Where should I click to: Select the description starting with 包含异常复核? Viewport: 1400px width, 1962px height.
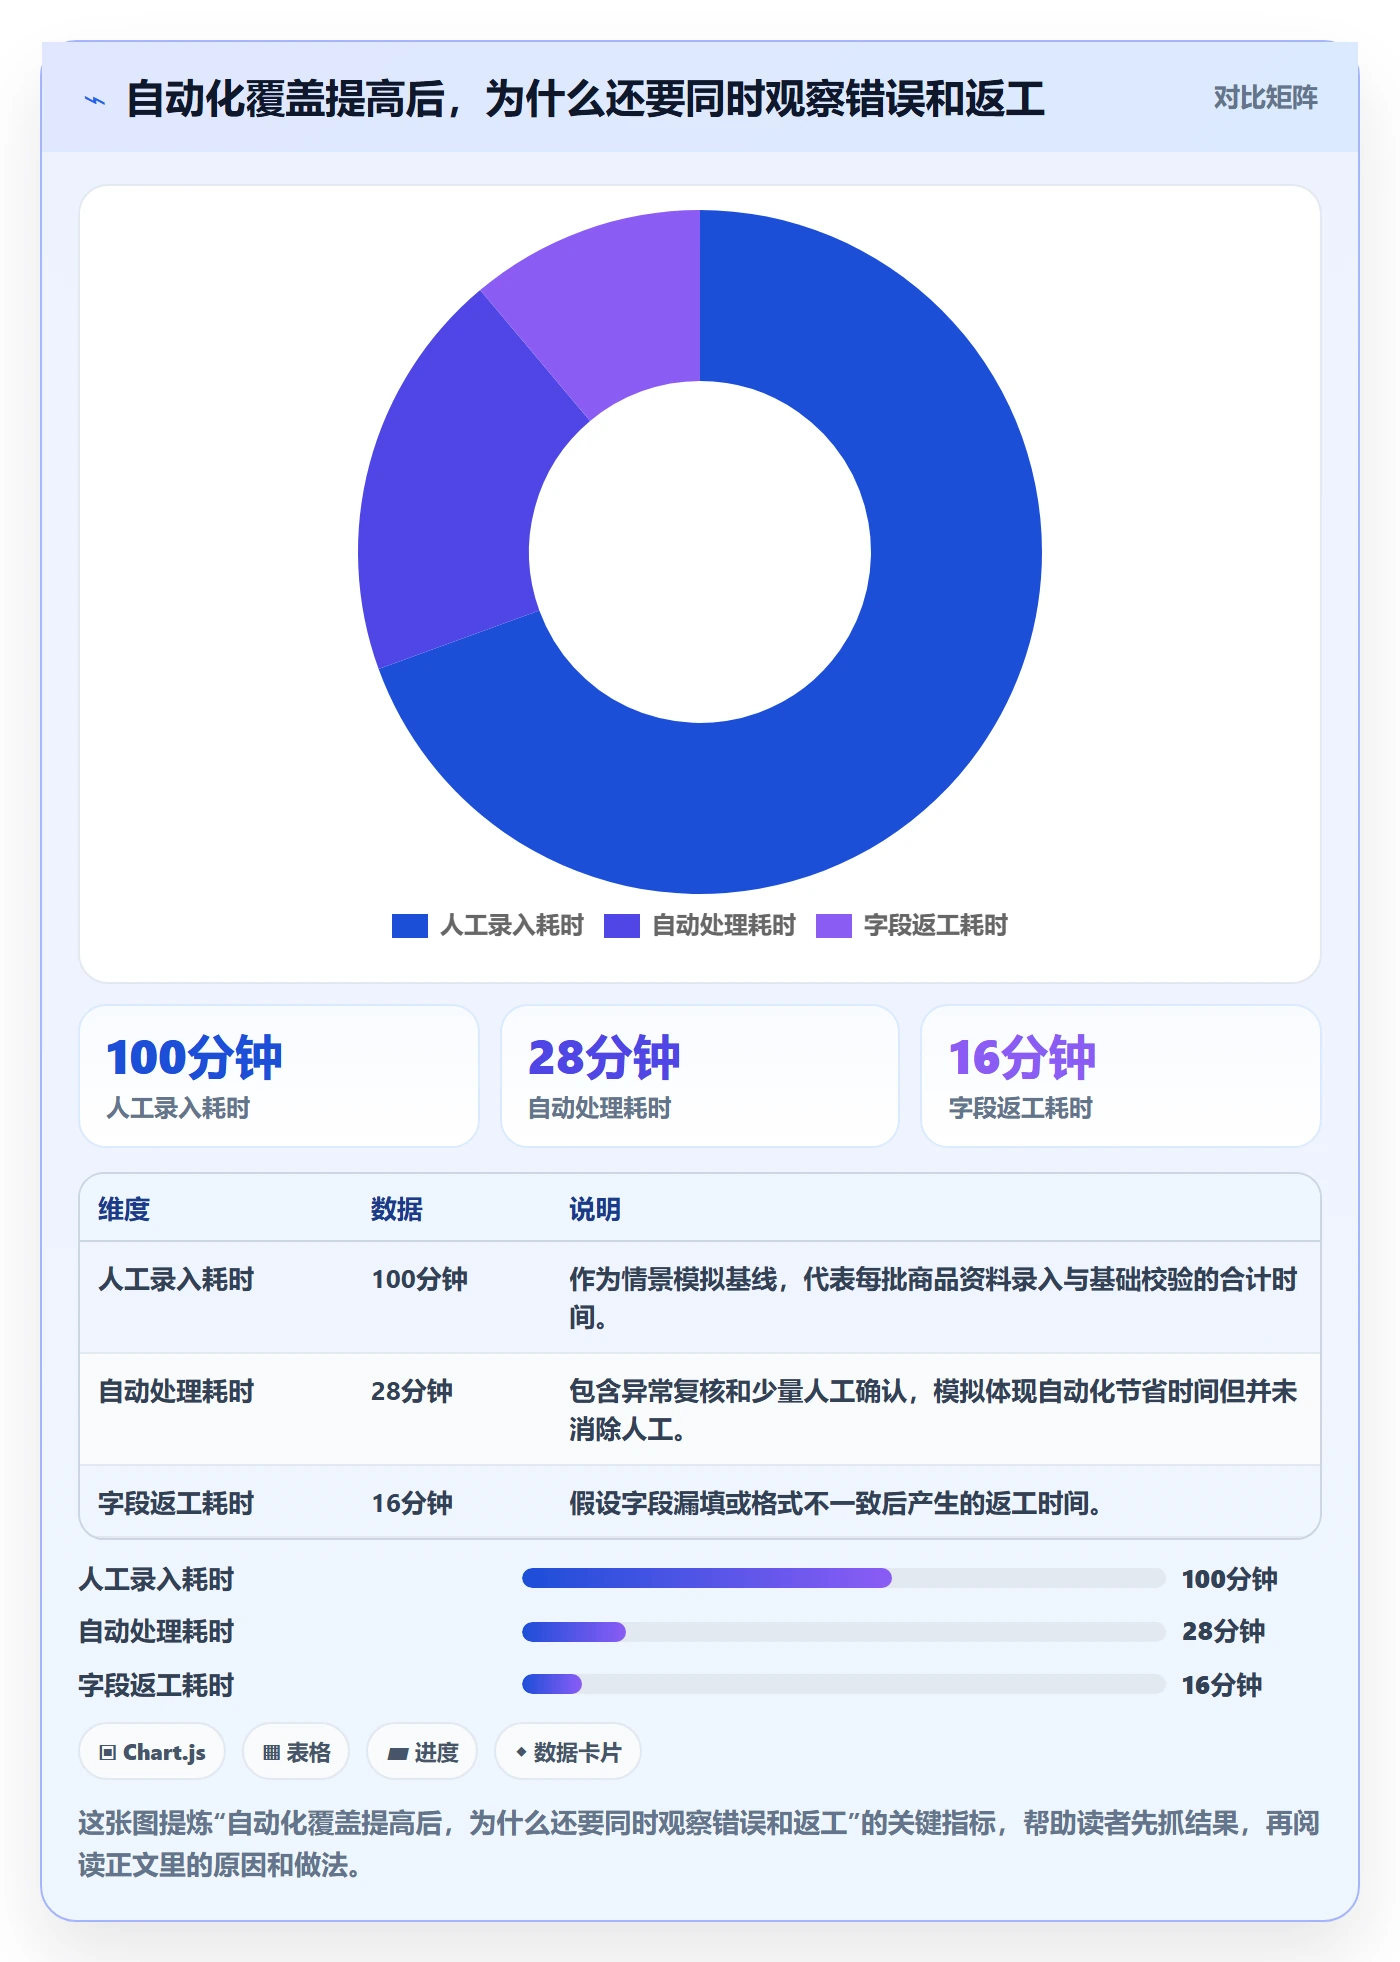(x=933, y=1410)
